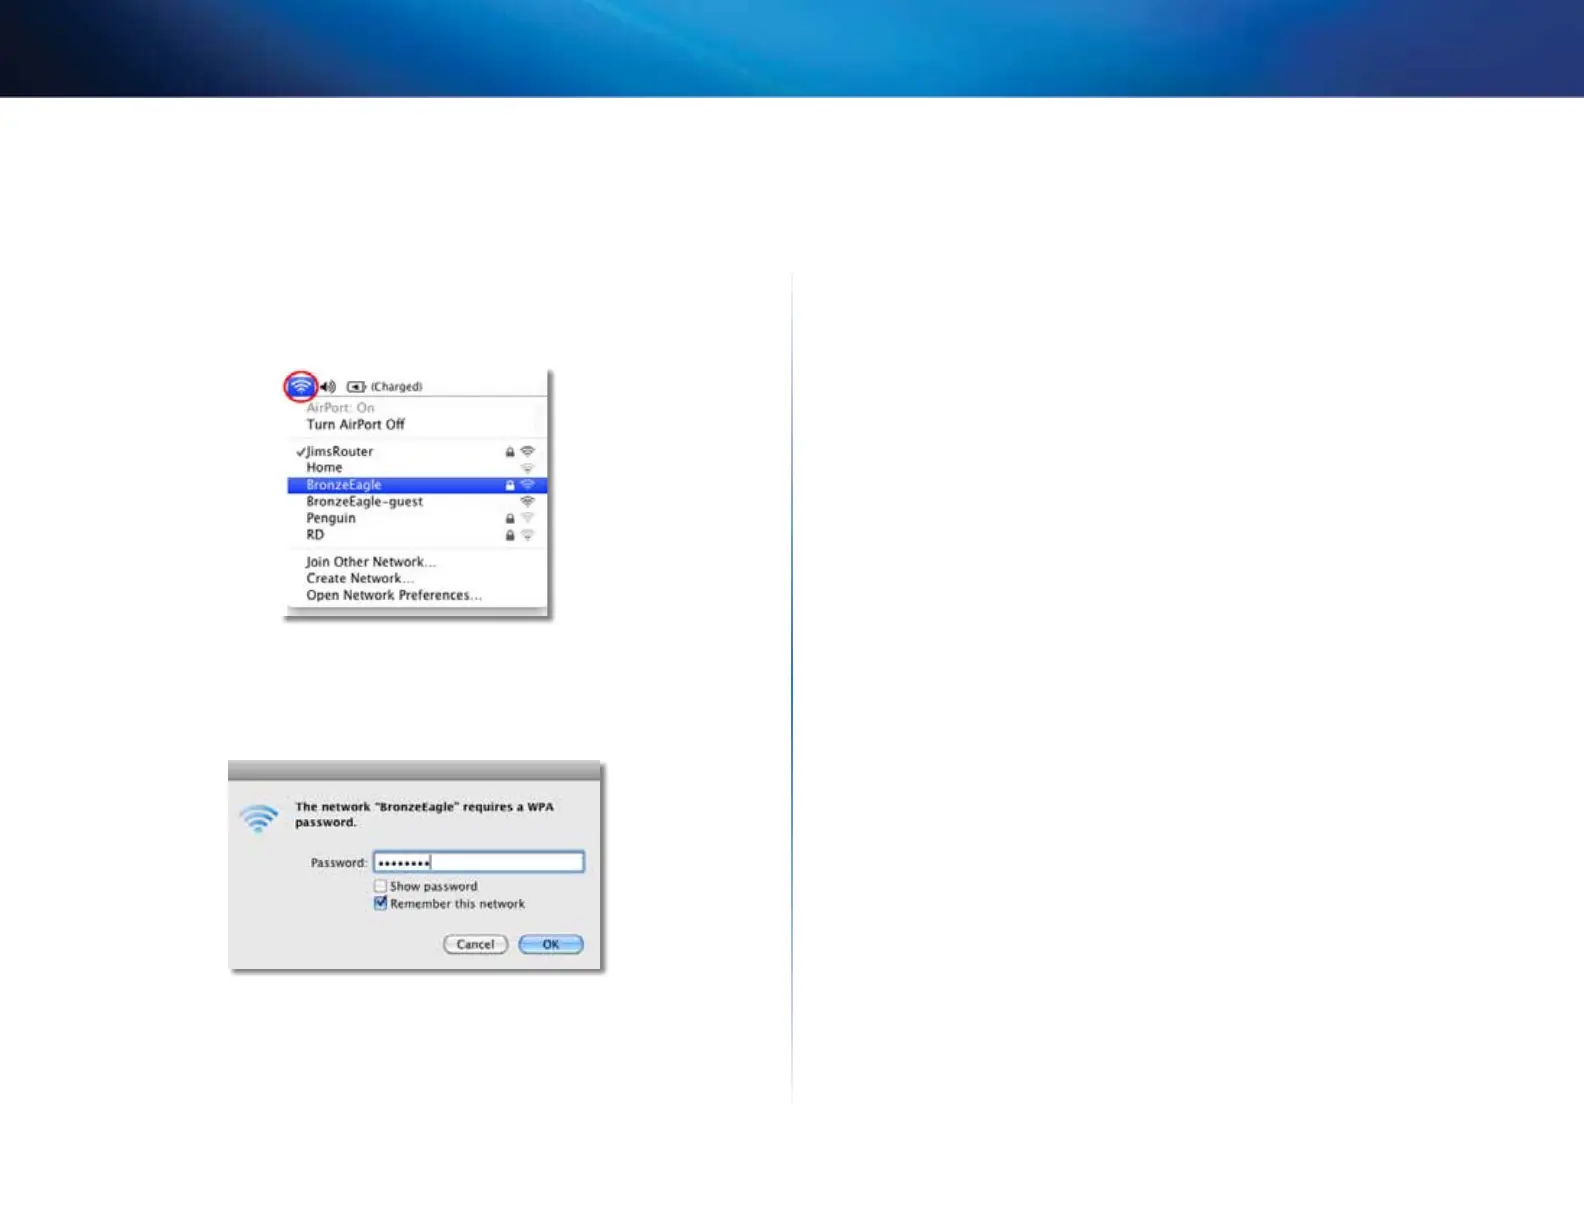Viewport: 1584px width, 1224px height.
Task: Enable the Show password checkbox
Action: pyautogui.click(x=380, y=886)
